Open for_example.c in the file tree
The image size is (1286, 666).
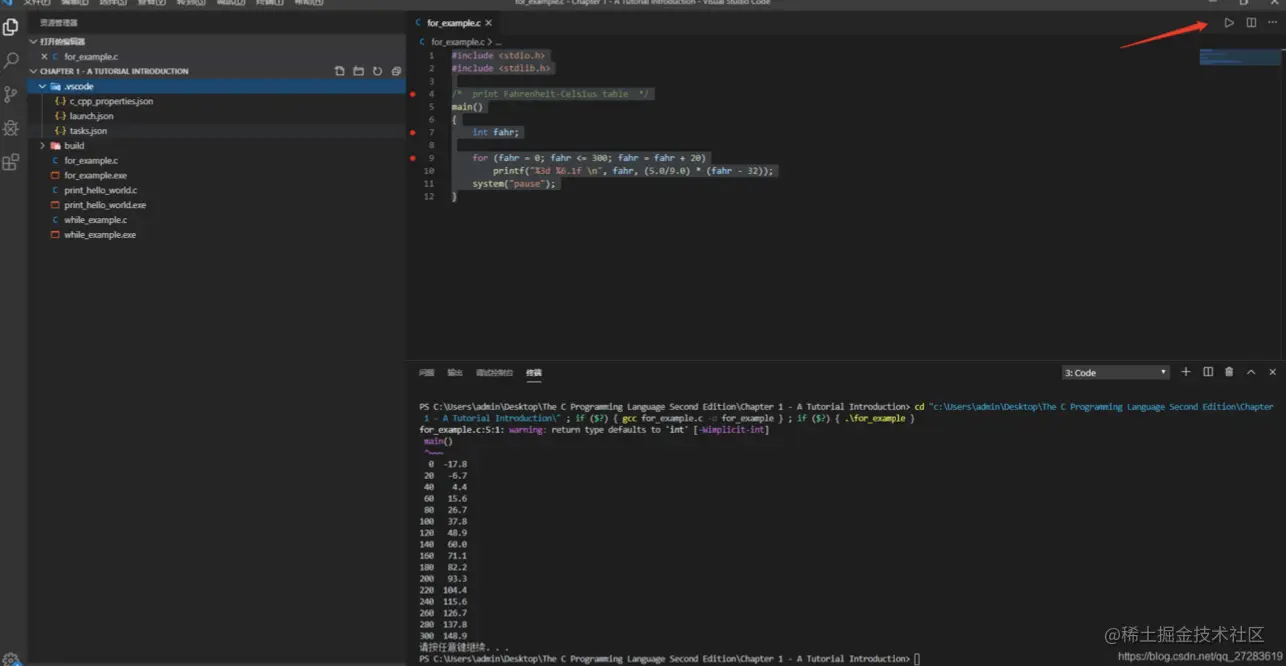pyautogui.click(x=91, y=160)
